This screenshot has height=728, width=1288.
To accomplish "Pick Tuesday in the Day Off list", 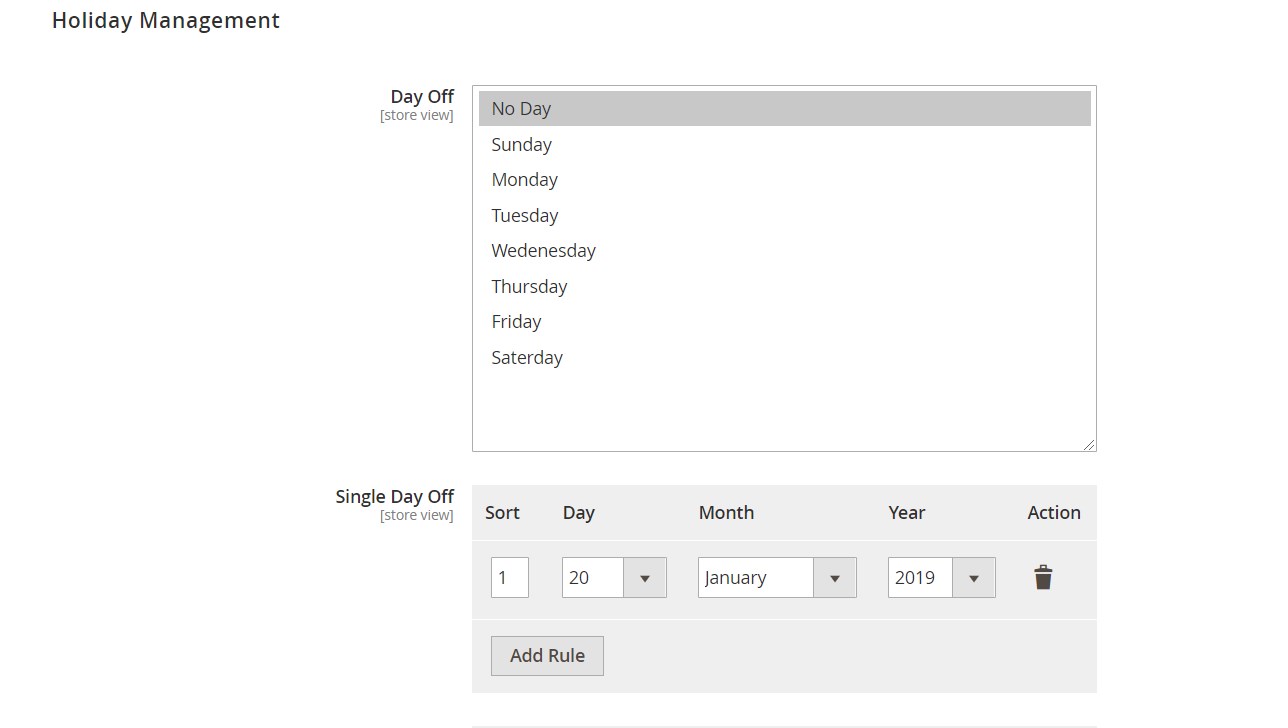I will pyautogui.click(x=784, y=216).
